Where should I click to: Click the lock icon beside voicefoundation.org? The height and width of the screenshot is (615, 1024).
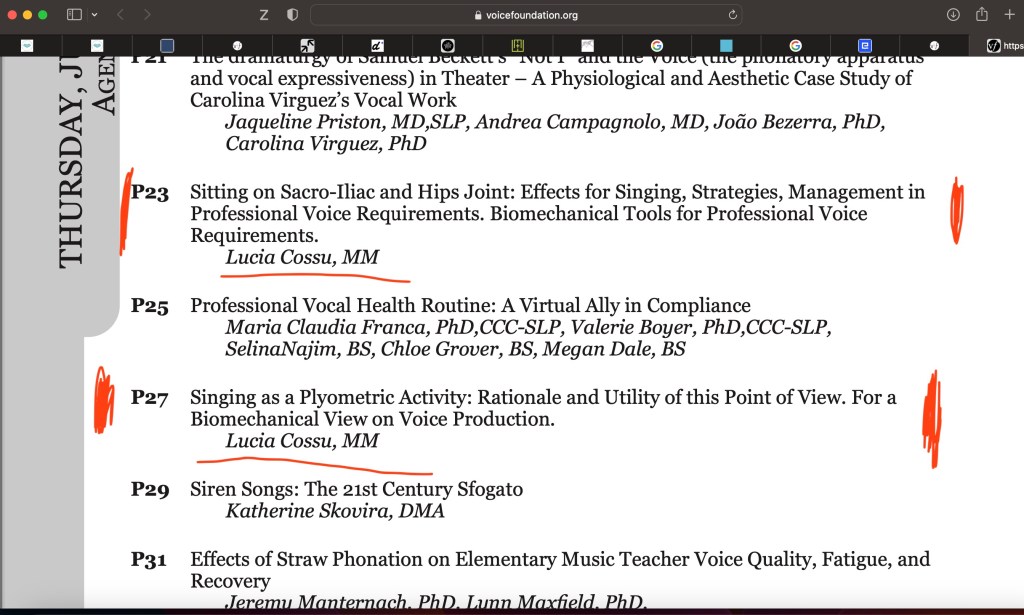tap(477, 15)
